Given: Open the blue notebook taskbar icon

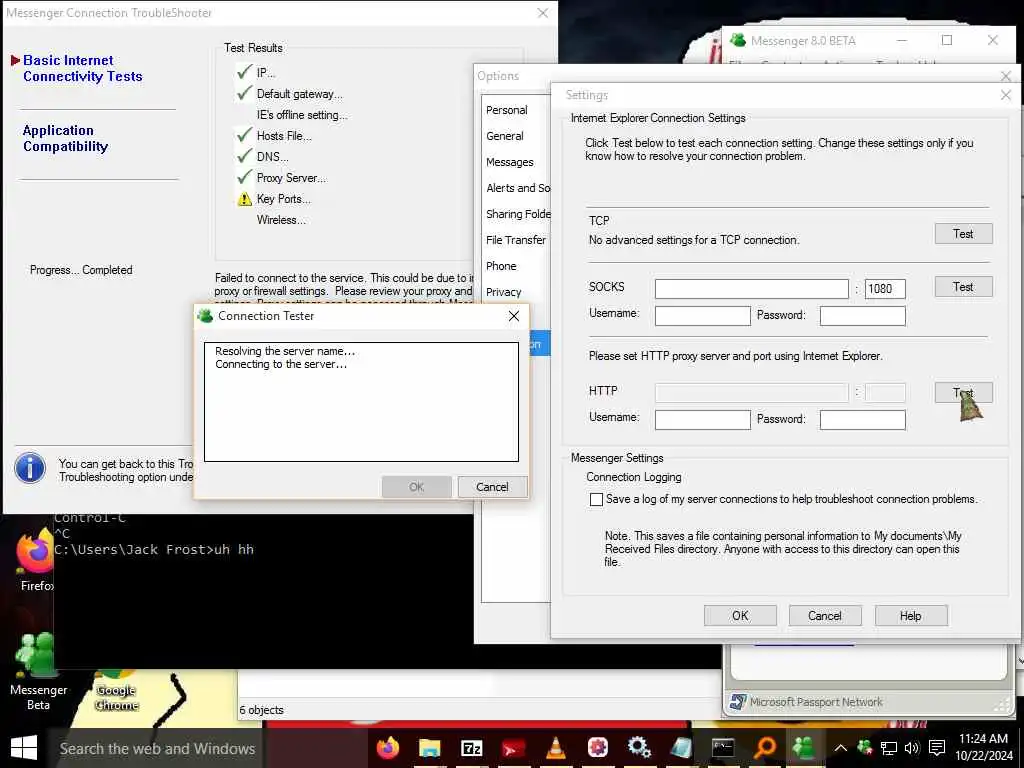Looking at the screenshot, I should [x=680, y=748].
